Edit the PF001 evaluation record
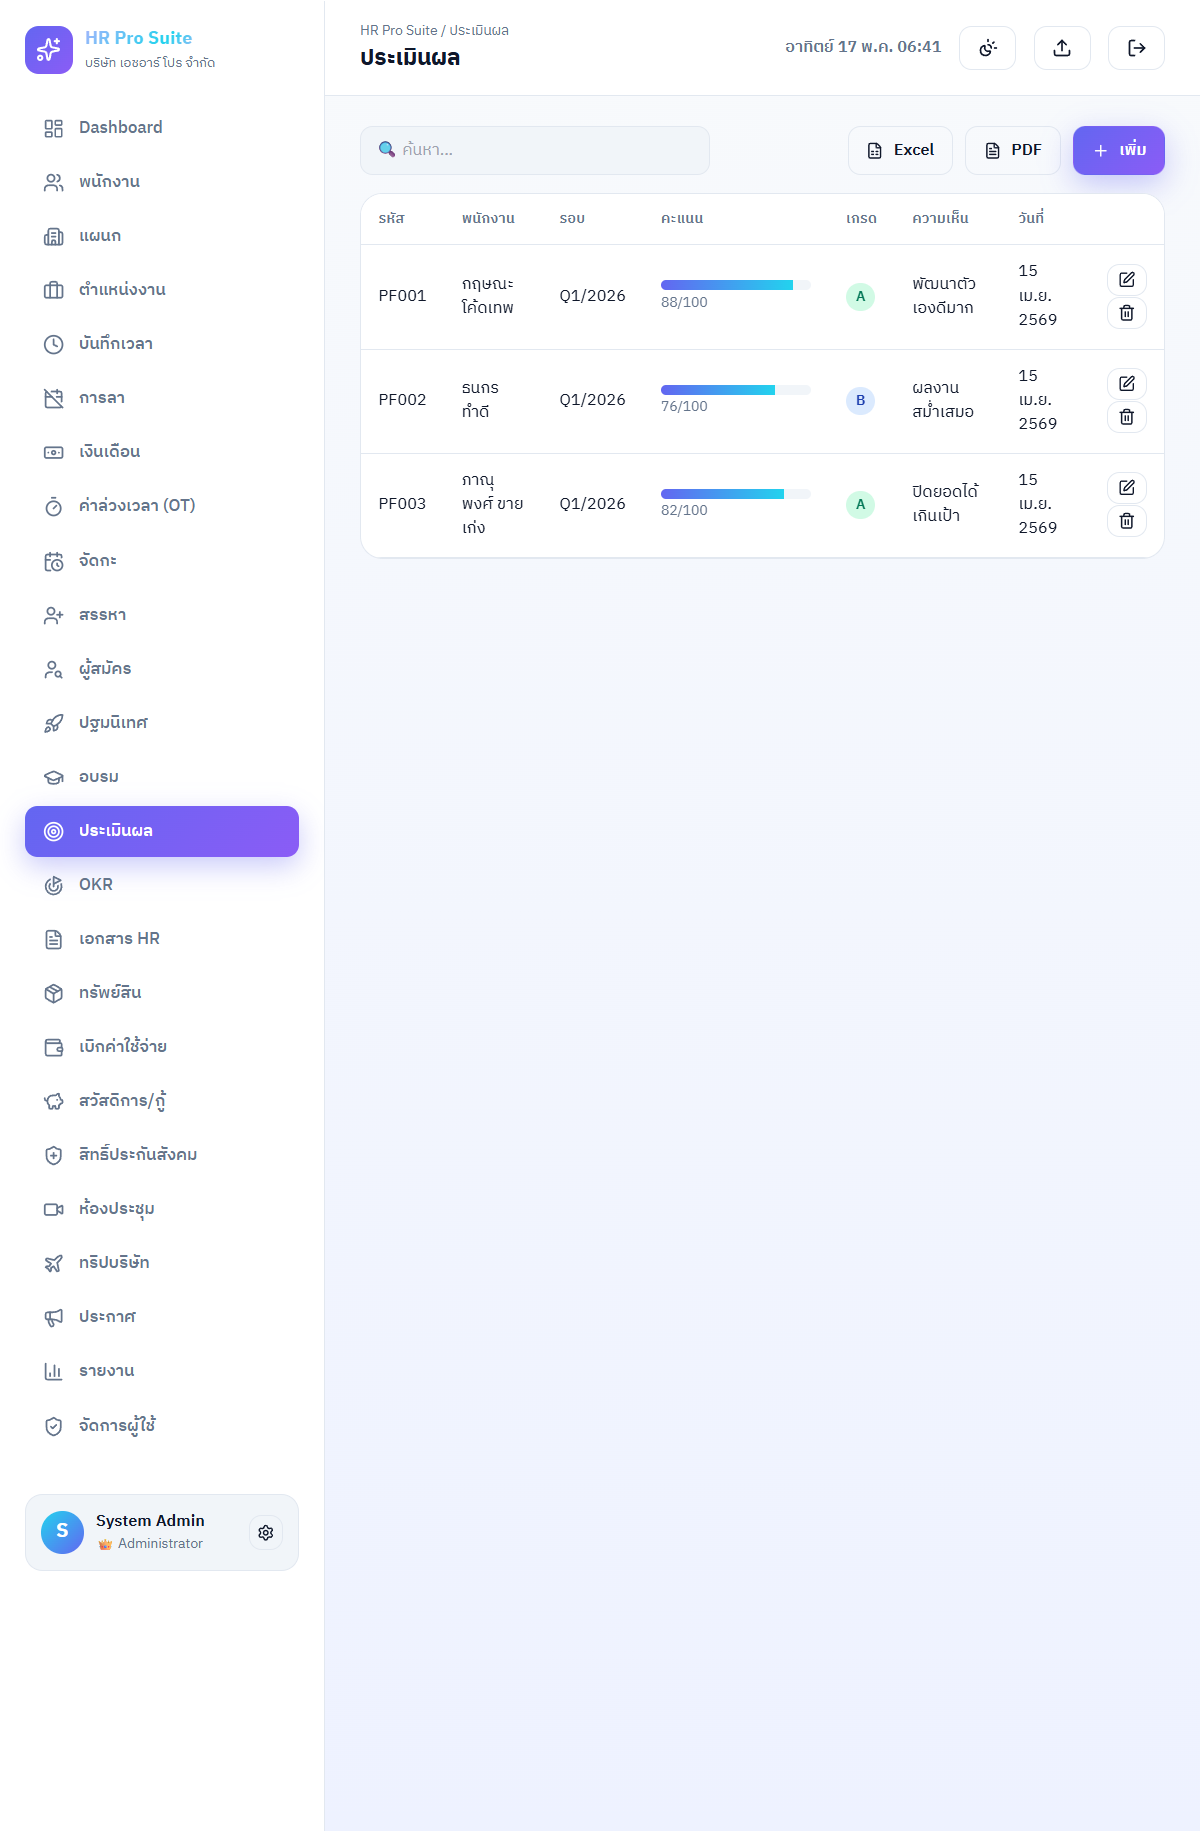The width and height of the screenshot is (1200, 1831). tap(1127, 280)
